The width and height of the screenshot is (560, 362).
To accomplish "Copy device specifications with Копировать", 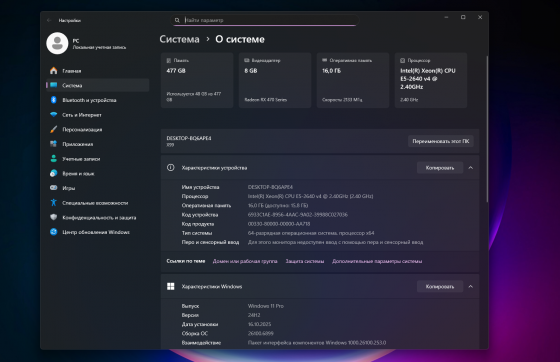I will (440, 167).
